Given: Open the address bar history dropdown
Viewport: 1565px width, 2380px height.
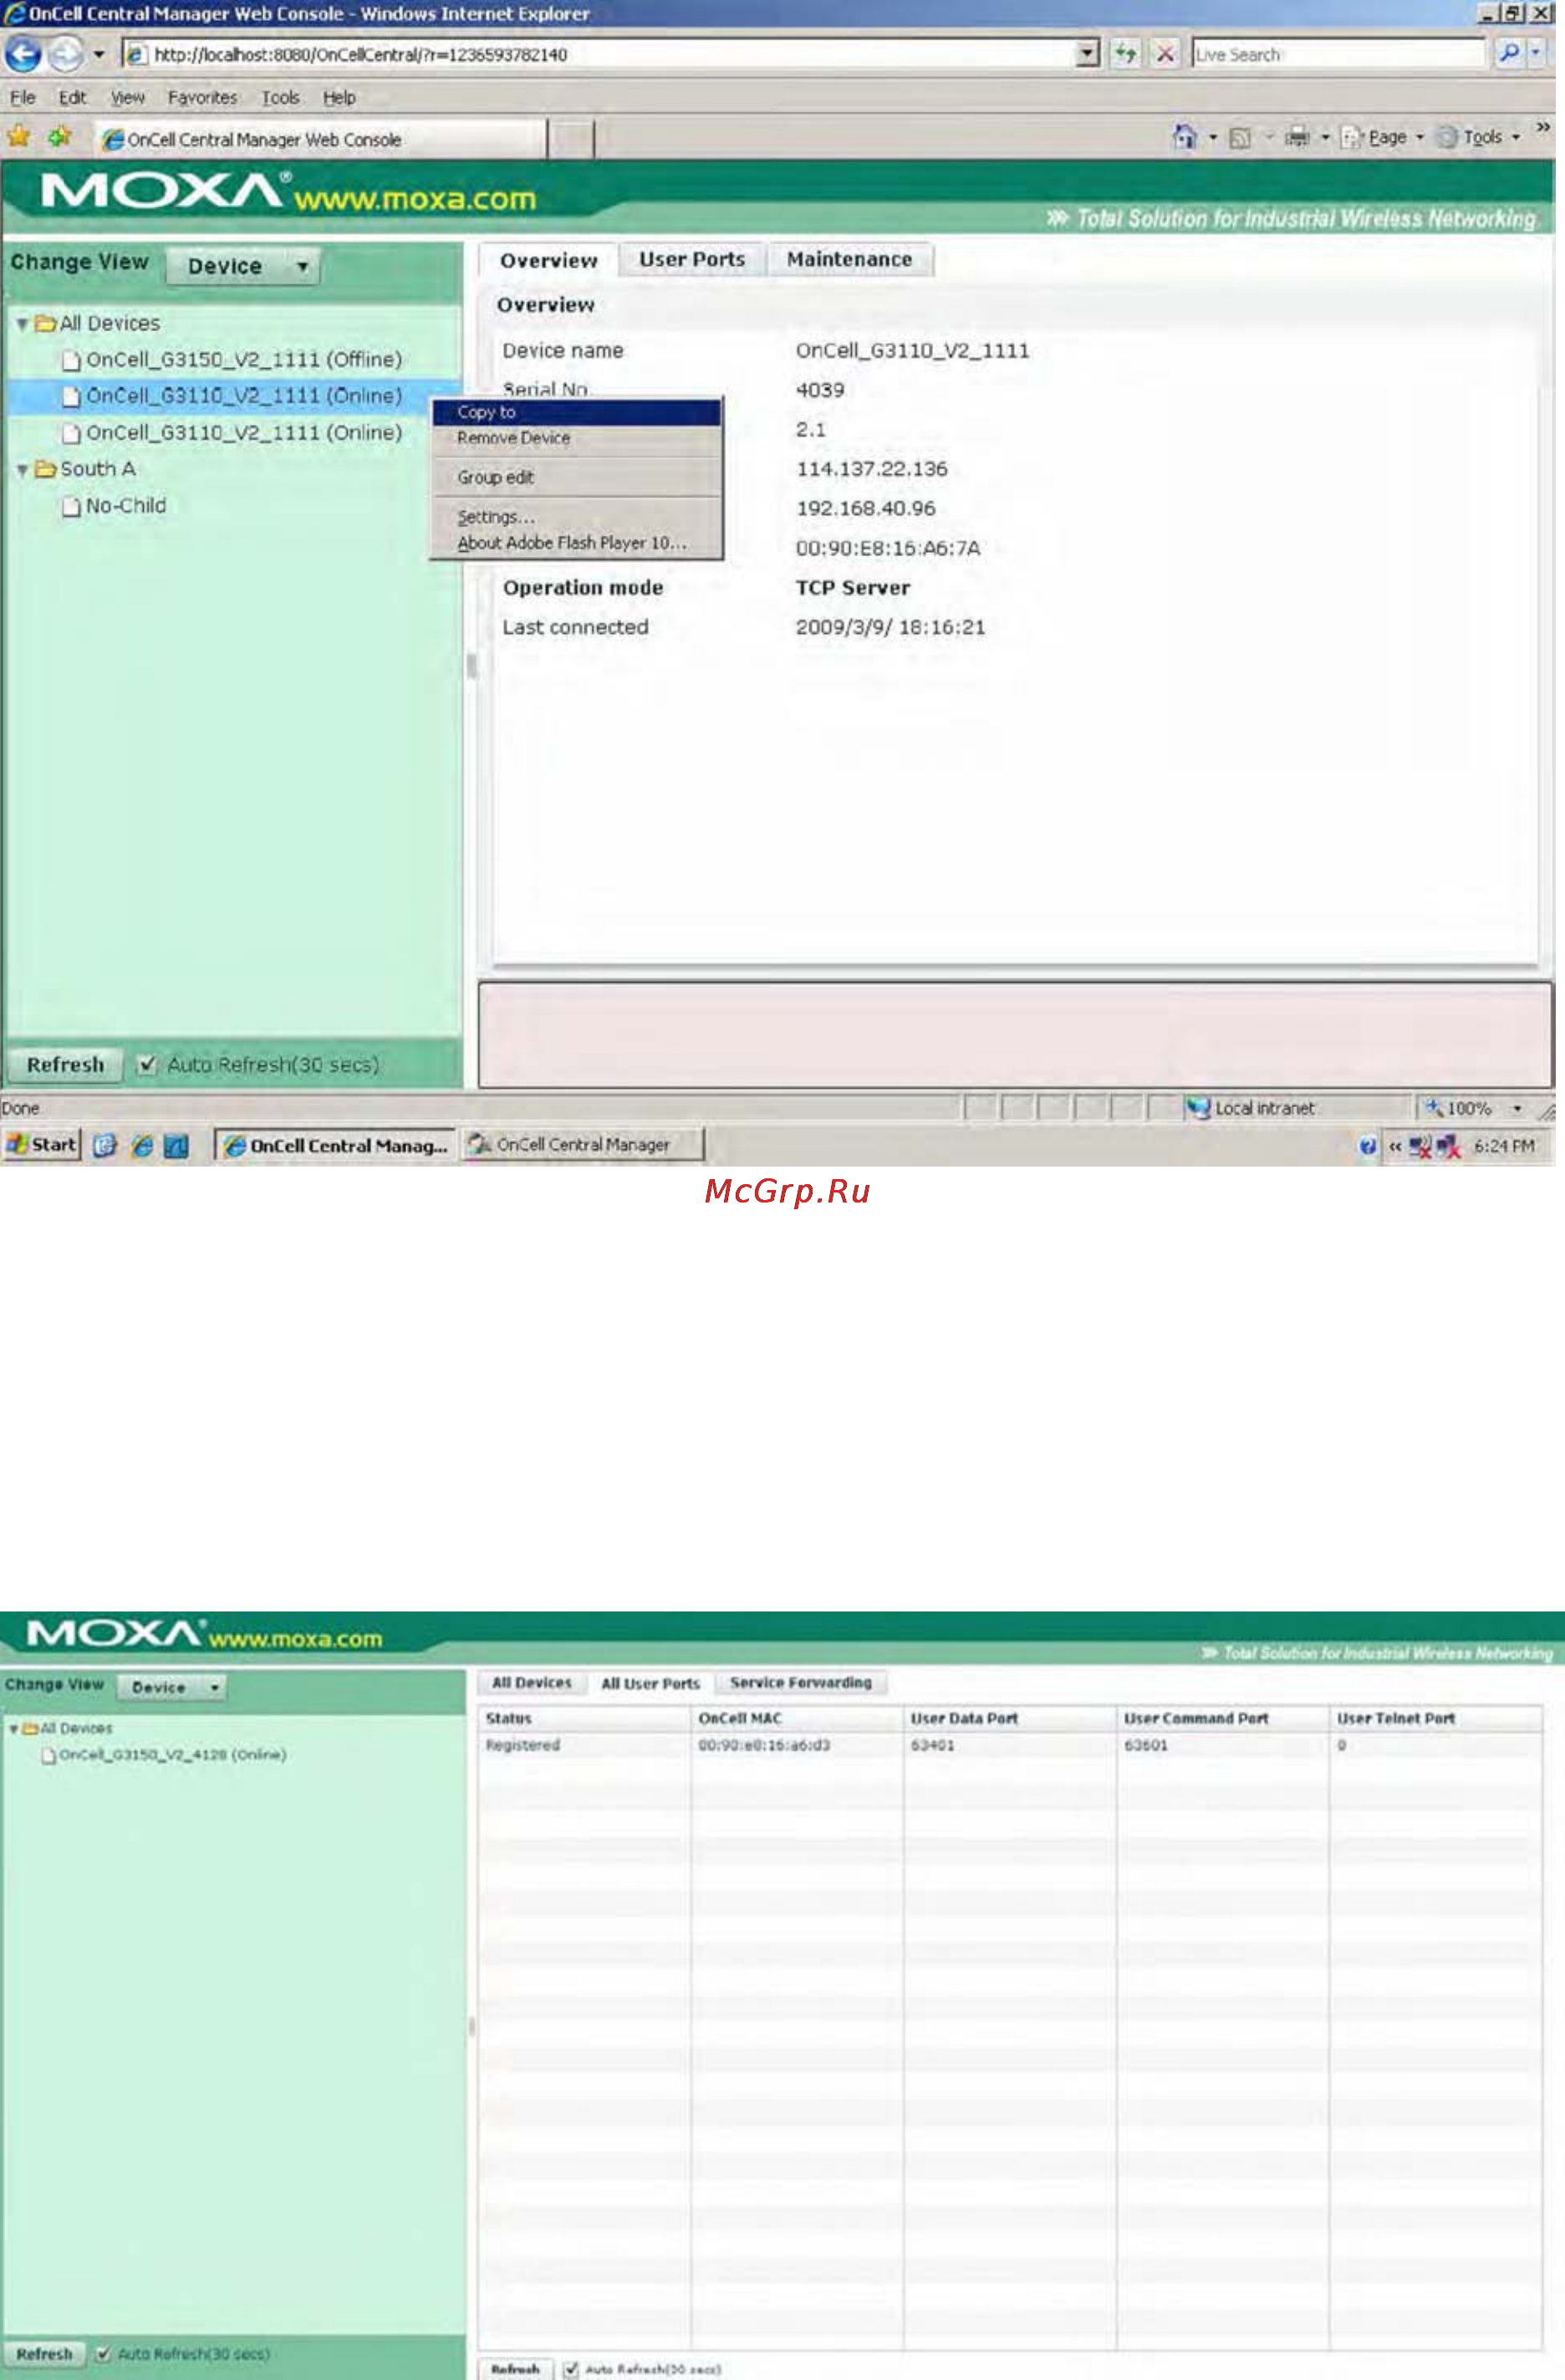Looking at the screenshot, I should point(1087,54).
